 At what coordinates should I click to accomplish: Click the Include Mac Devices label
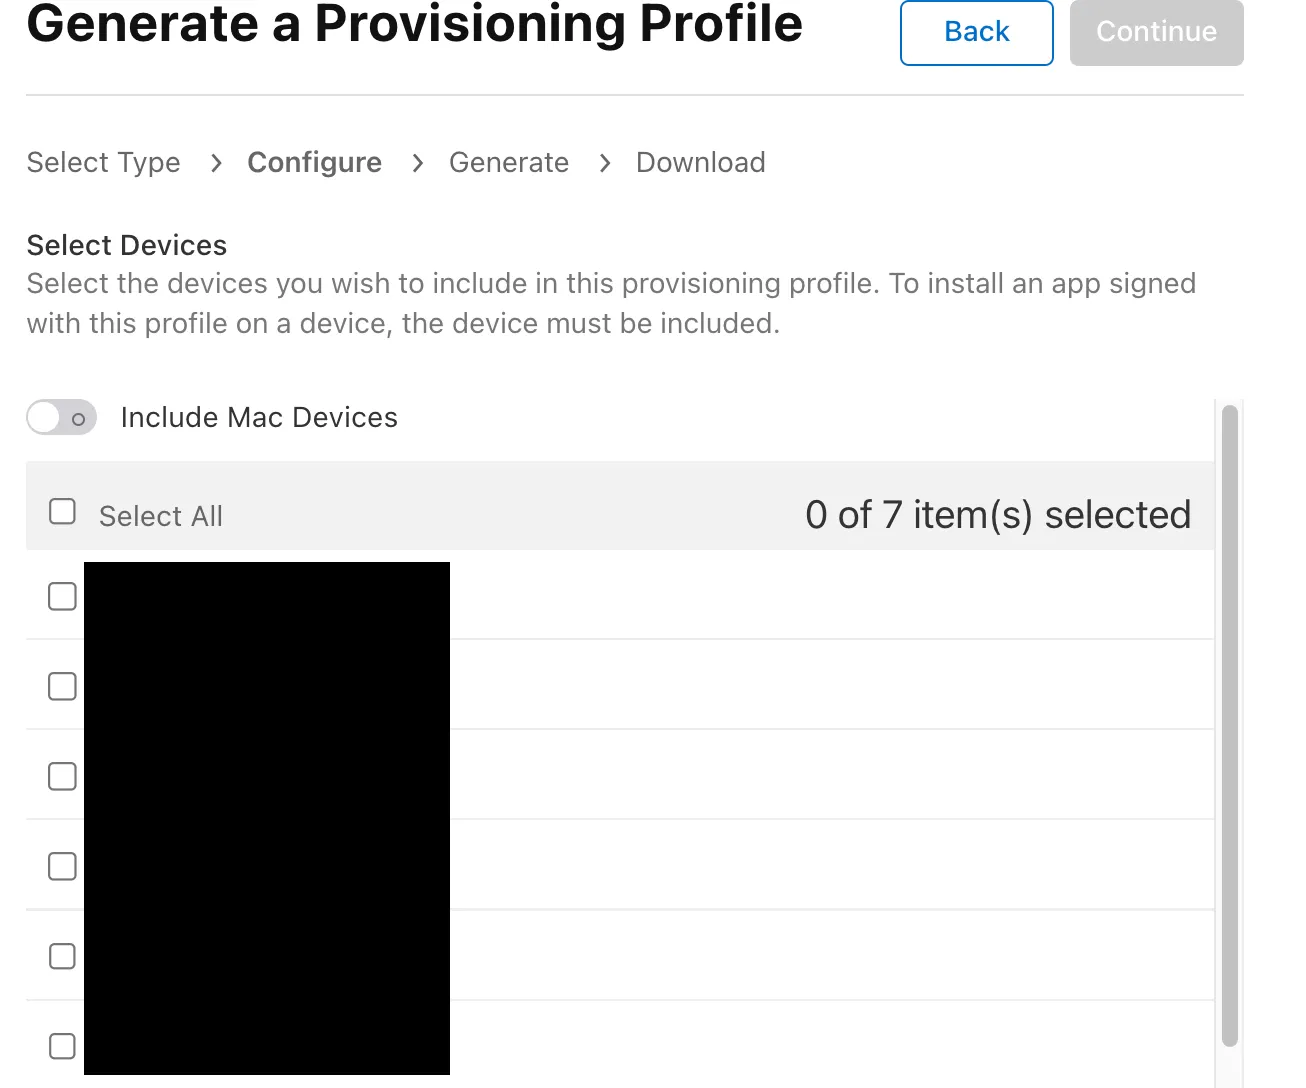[x=259, y=417]
